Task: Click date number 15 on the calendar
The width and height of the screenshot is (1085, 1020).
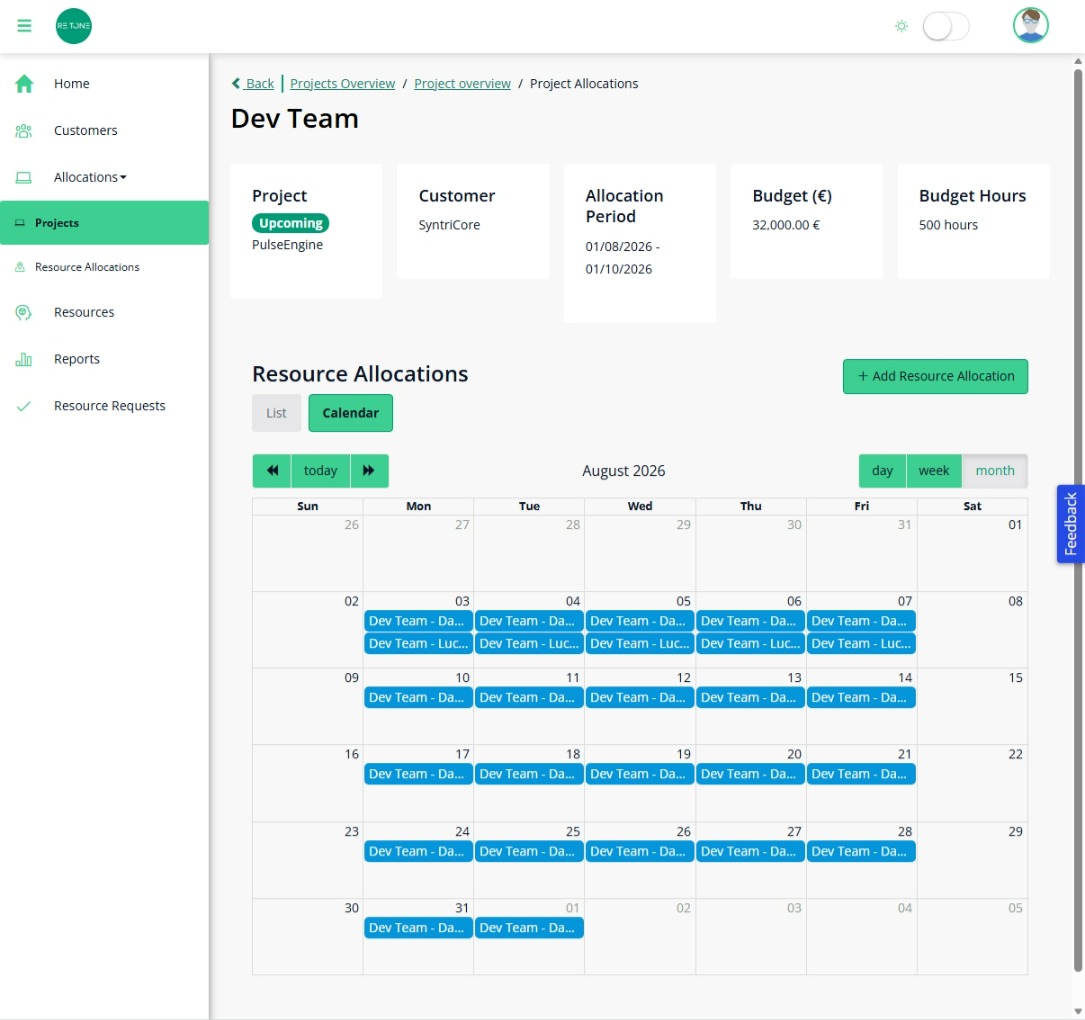Action: 1014,678
